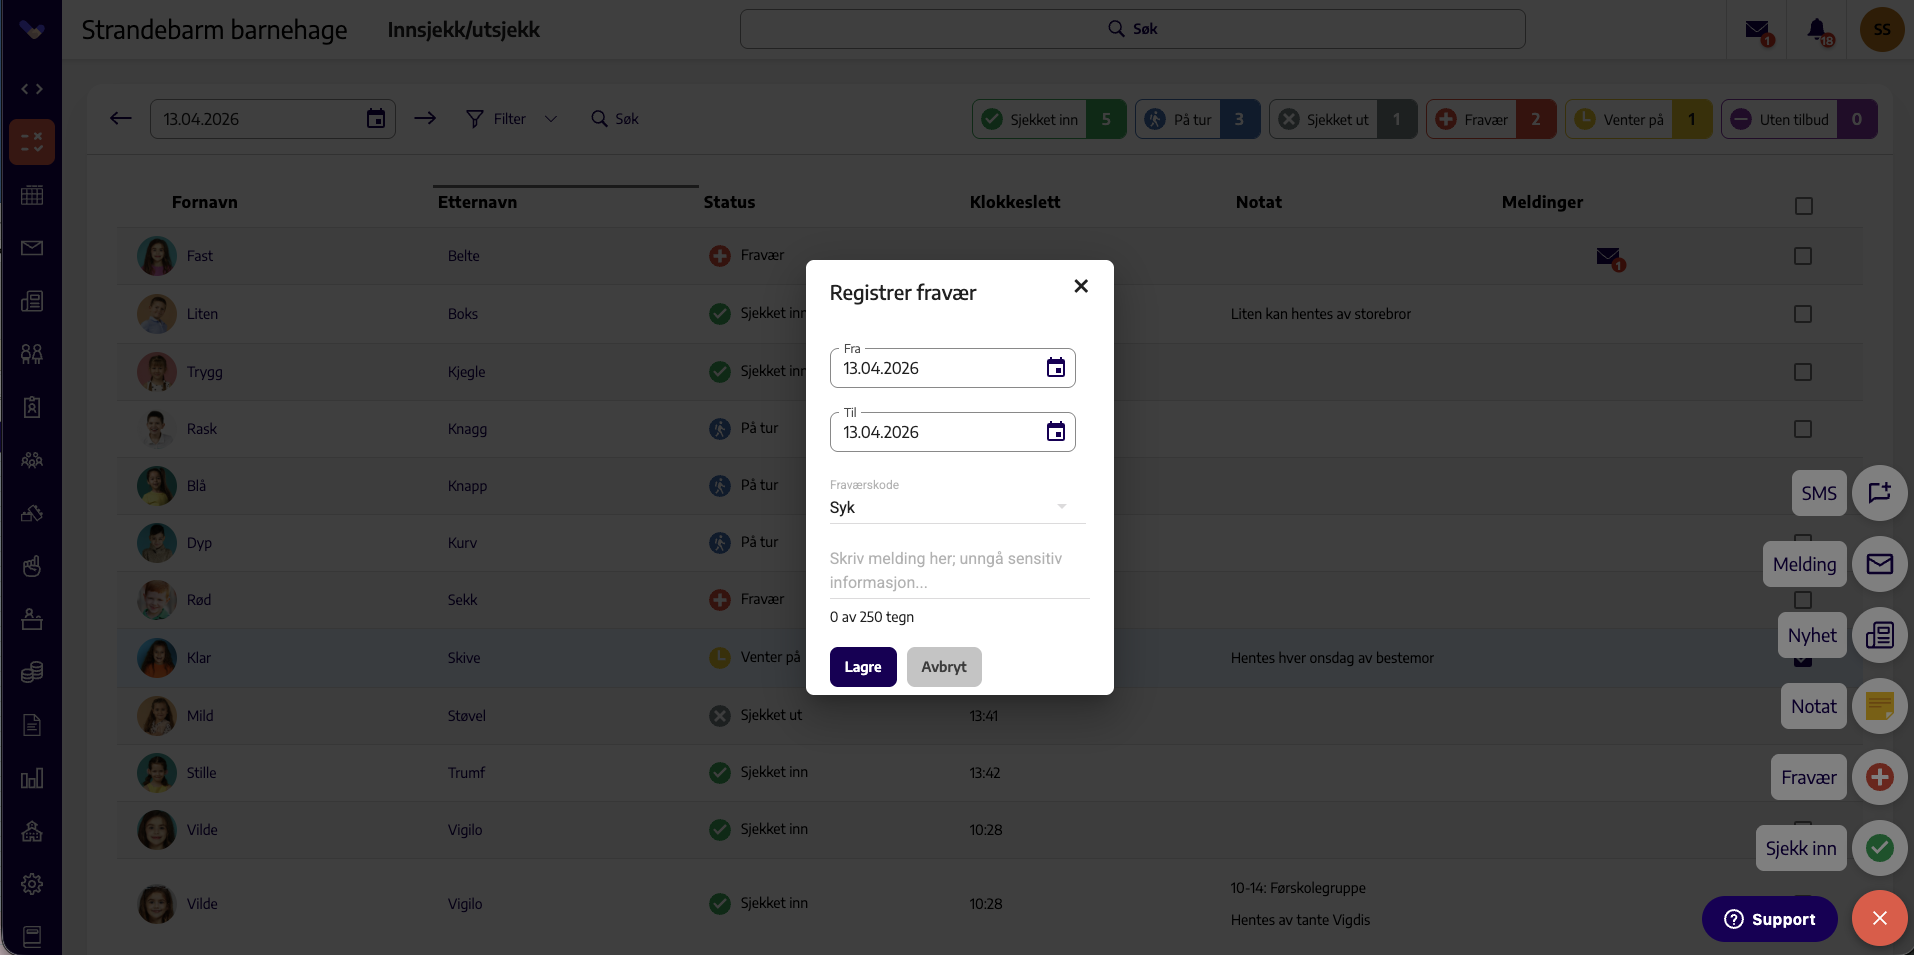Expand the Fraværskode Syk dropdown

click(x=957, y=507)
